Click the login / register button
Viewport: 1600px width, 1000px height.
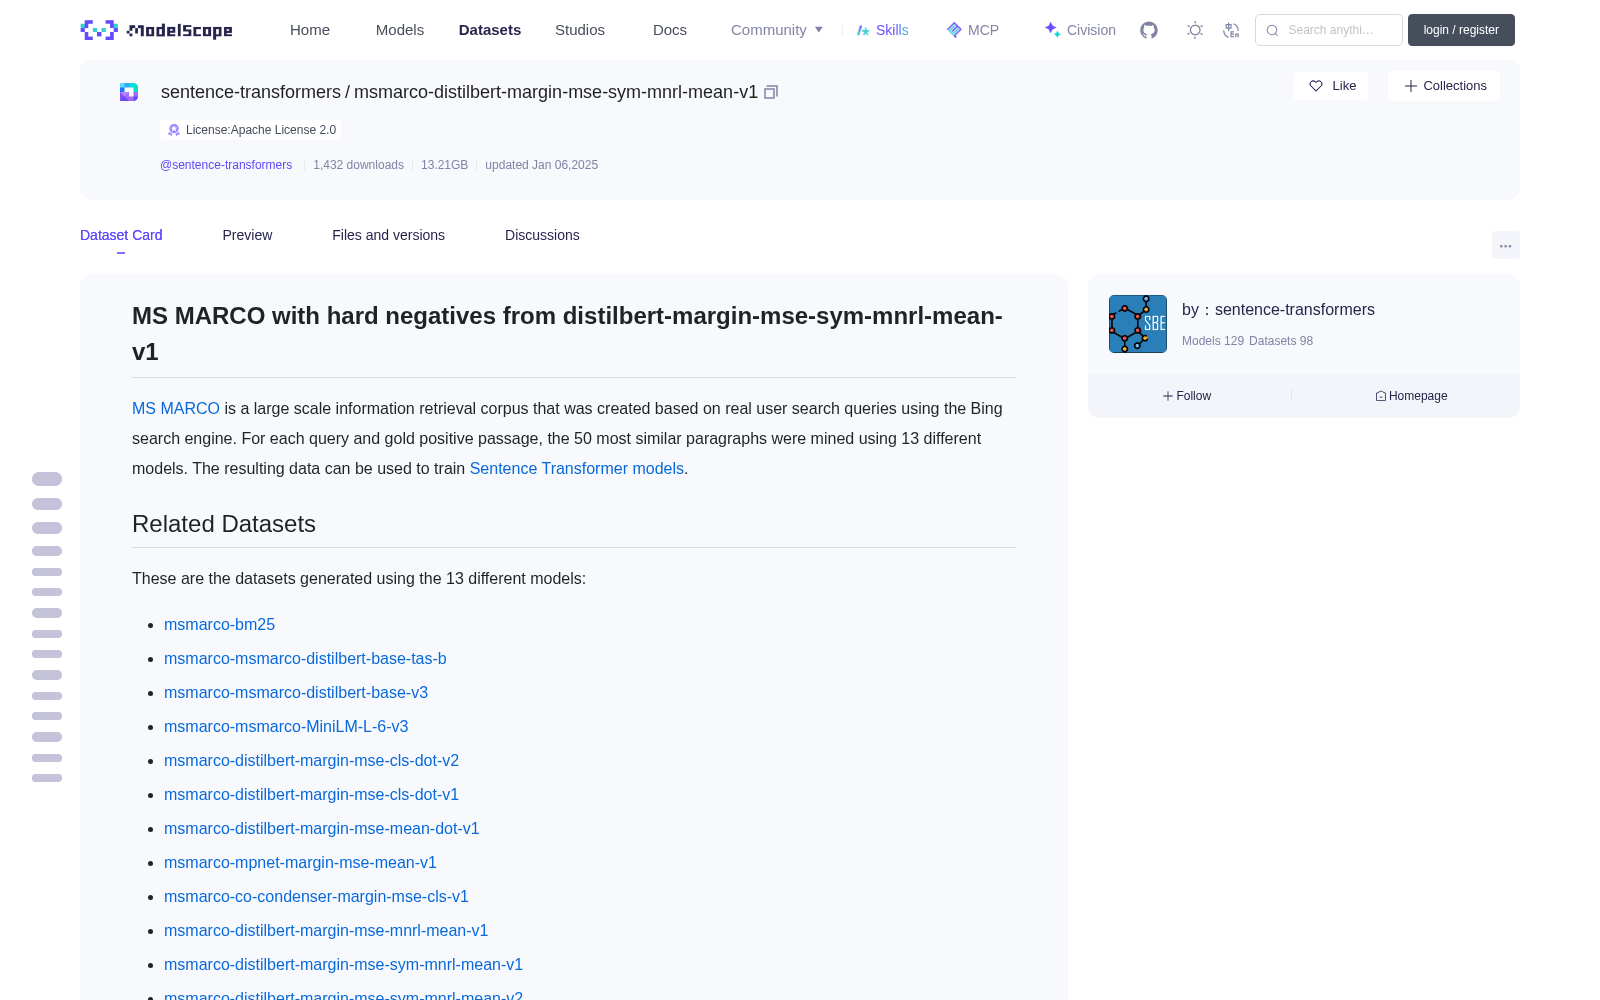(1461, 30)
